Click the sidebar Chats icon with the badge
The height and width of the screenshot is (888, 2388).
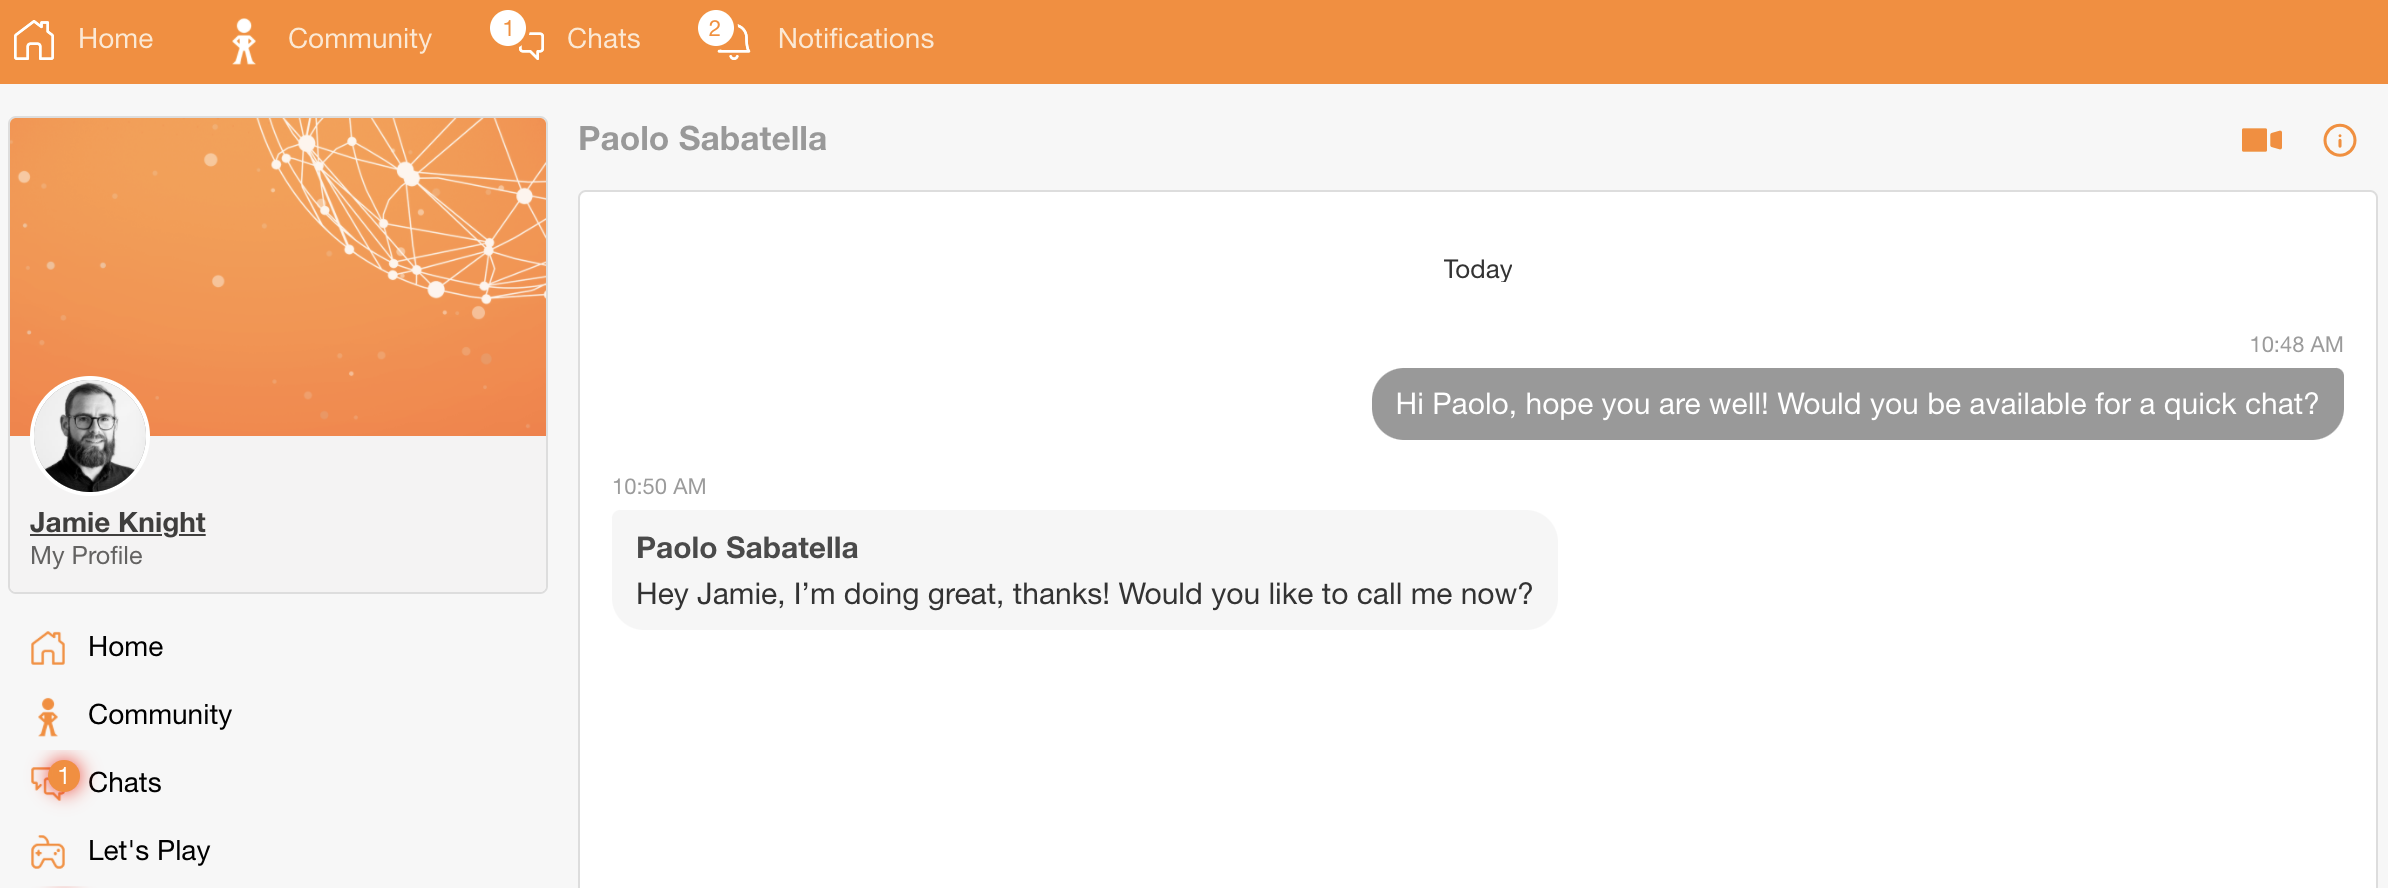coord(53,781)
